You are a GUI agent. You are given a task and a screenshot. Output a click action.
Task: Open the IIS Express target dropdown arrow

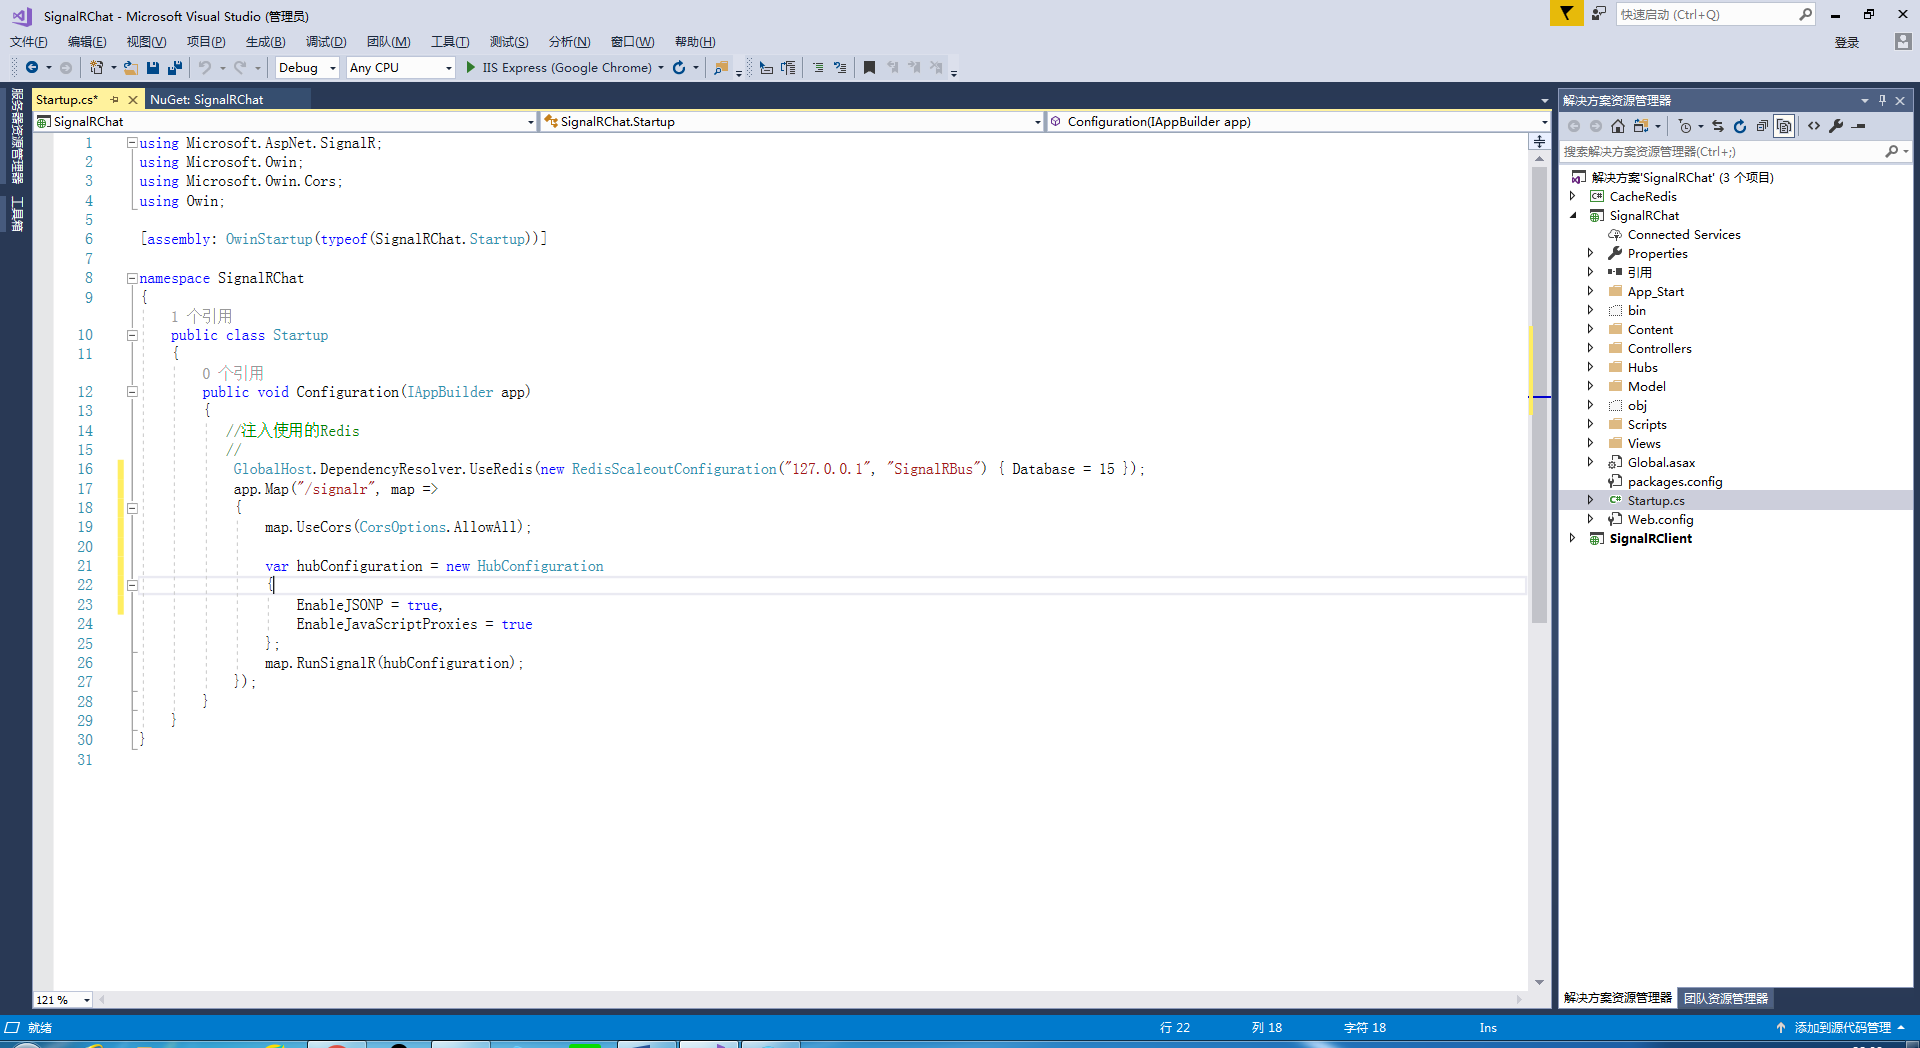661,68
